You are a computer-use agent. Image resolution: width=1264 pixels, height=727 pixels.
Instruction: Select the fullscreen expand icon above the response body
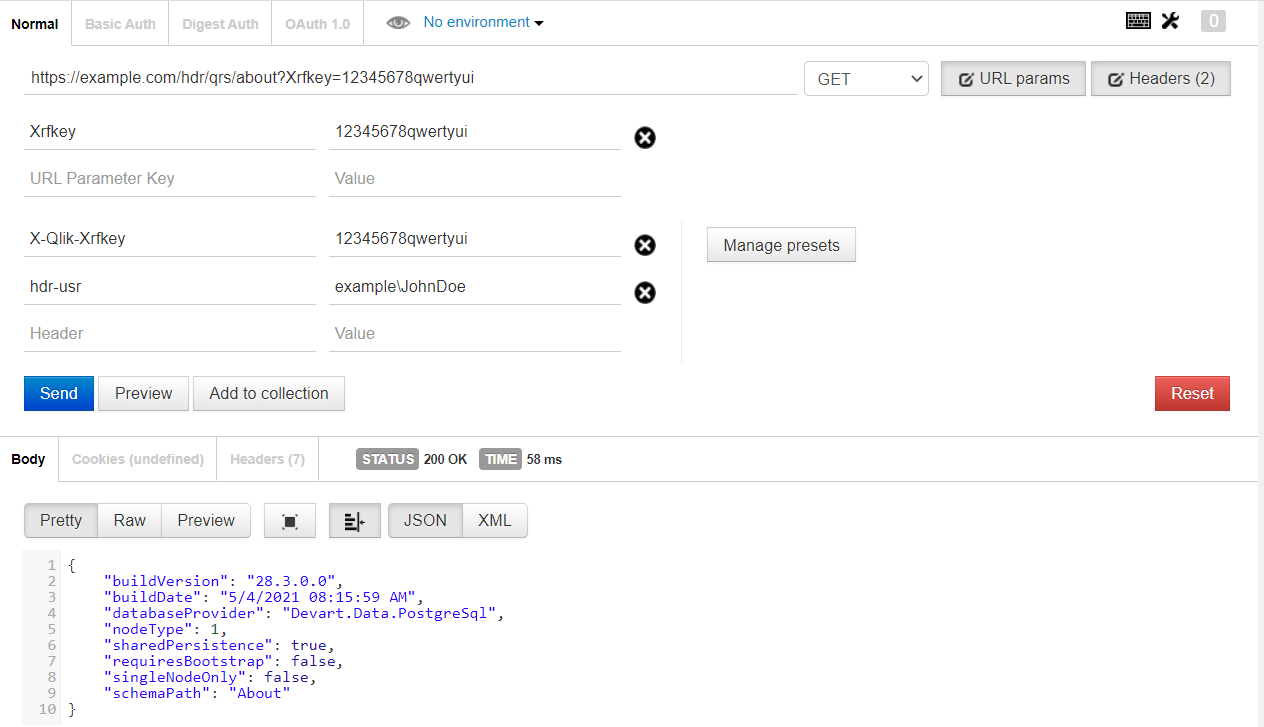(x=289, y=520)
